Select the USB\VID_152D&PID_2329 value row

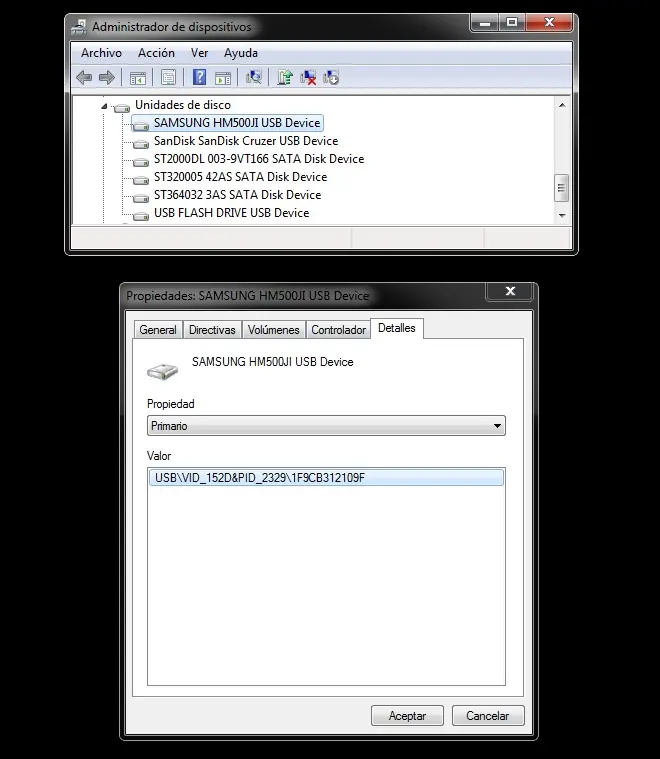pos(326,478)
